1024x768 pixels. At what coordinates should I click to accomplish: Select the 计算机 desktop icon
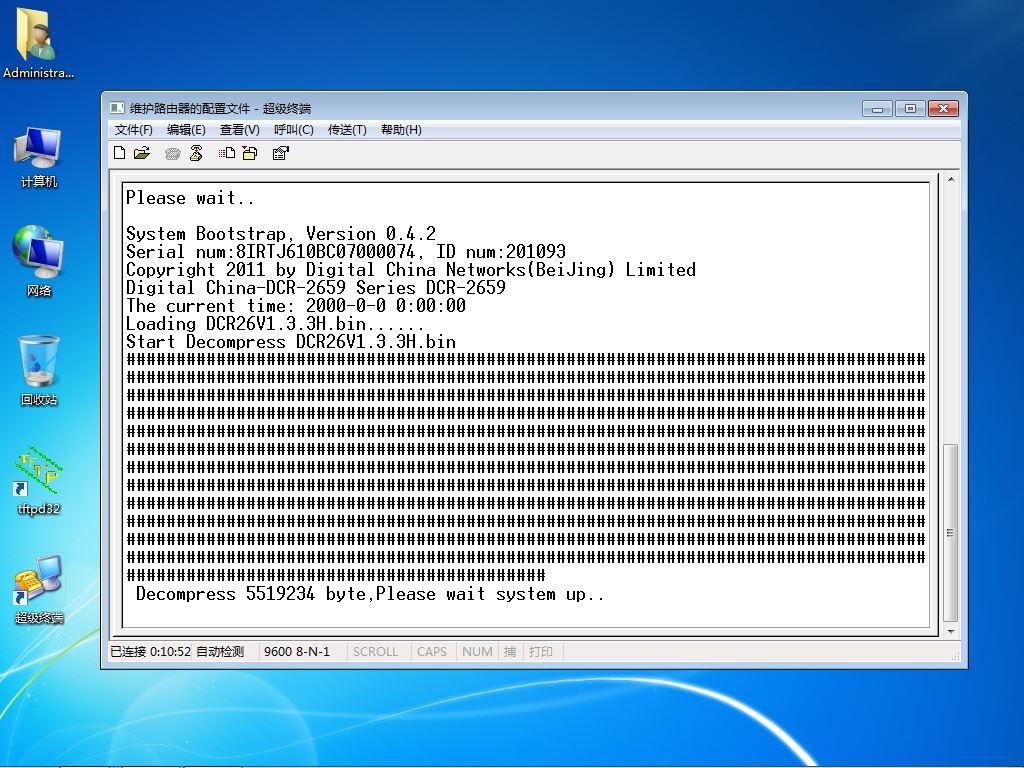tap(39, 157)
